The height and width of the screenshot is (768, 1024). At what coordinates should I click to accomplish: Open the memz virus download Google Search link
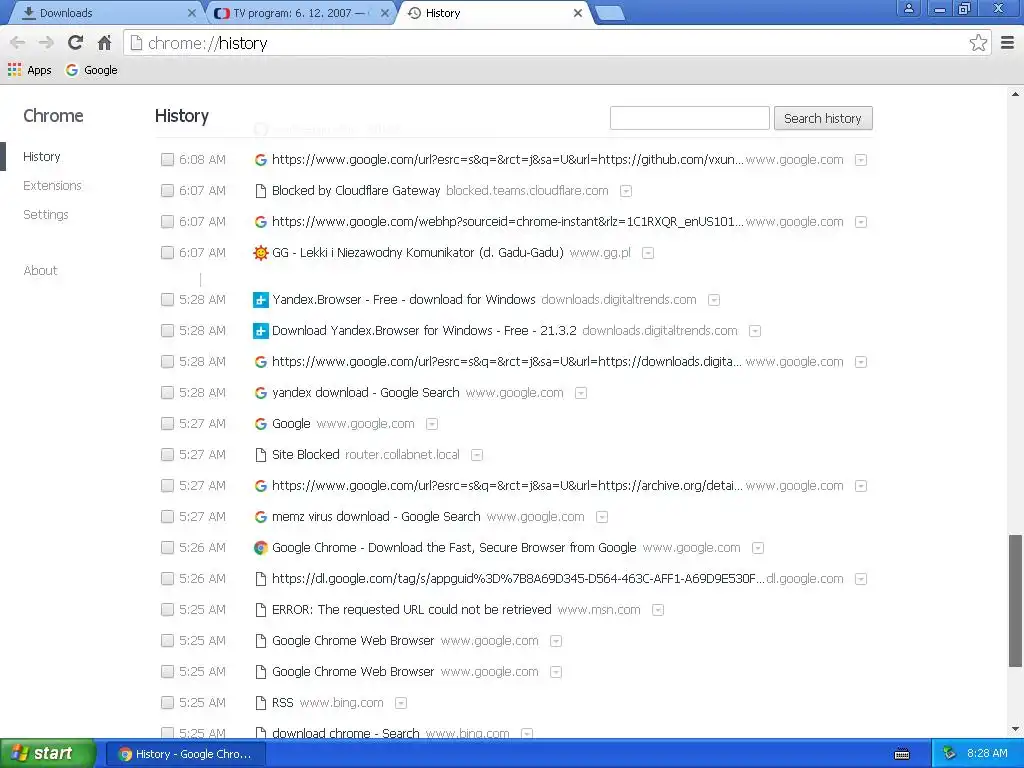click(x=376, y=517)
